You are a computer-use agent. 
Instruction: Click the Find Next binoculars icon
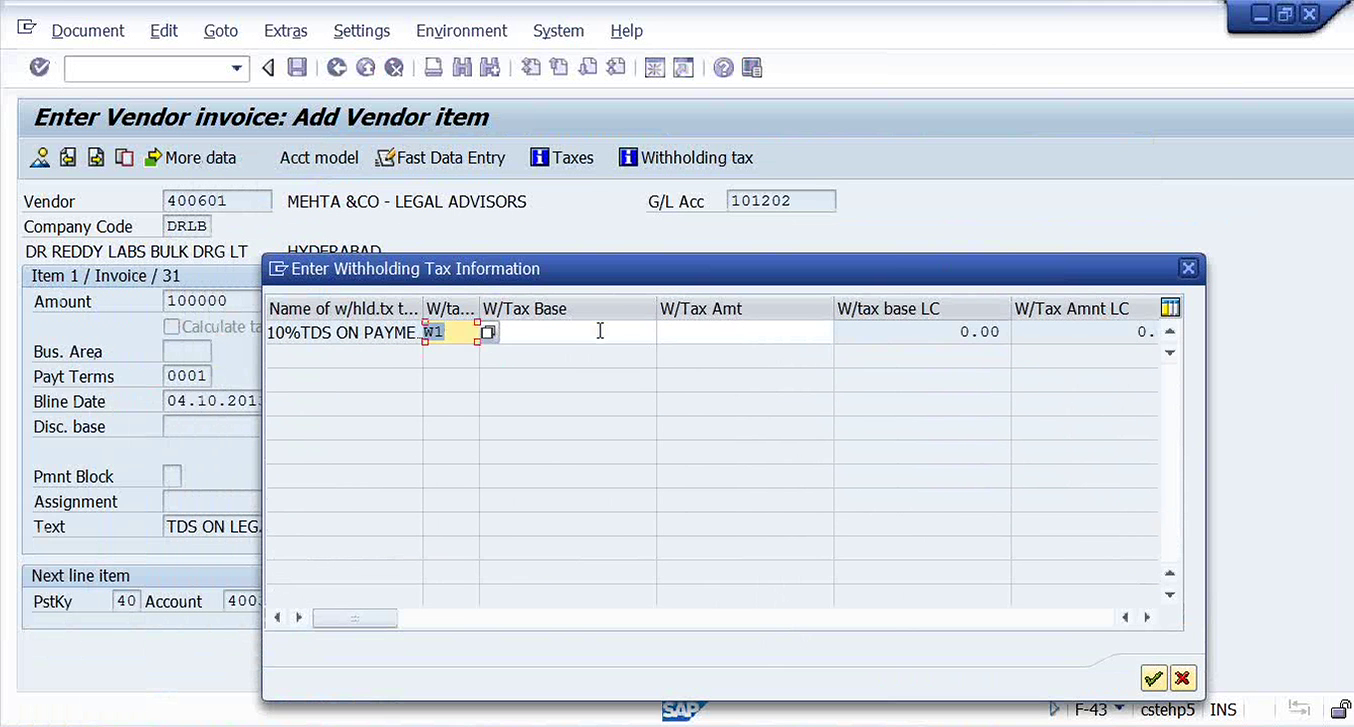tap(490, 68)
